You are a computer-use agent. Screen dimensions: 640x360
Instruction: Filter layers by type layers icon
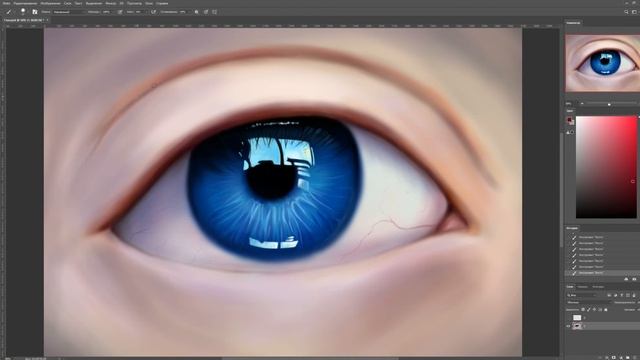622,295
